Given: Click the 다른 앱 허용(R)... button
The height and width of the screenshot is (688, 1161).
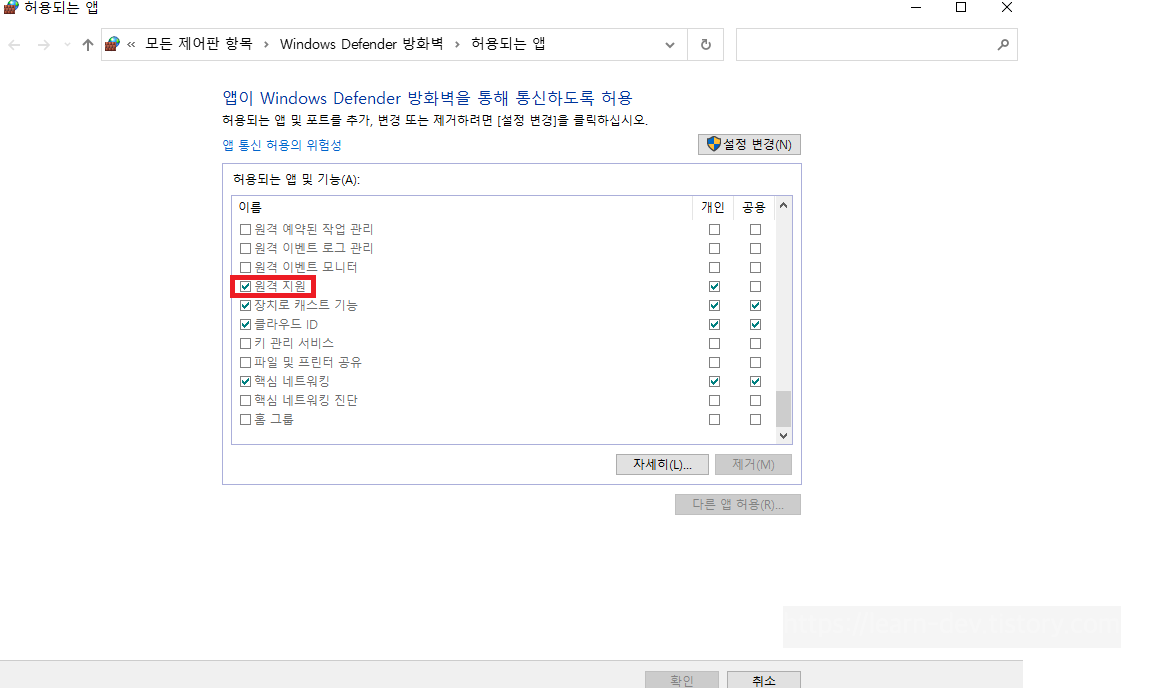Looking at the screenshot, I should click(737, 504).
